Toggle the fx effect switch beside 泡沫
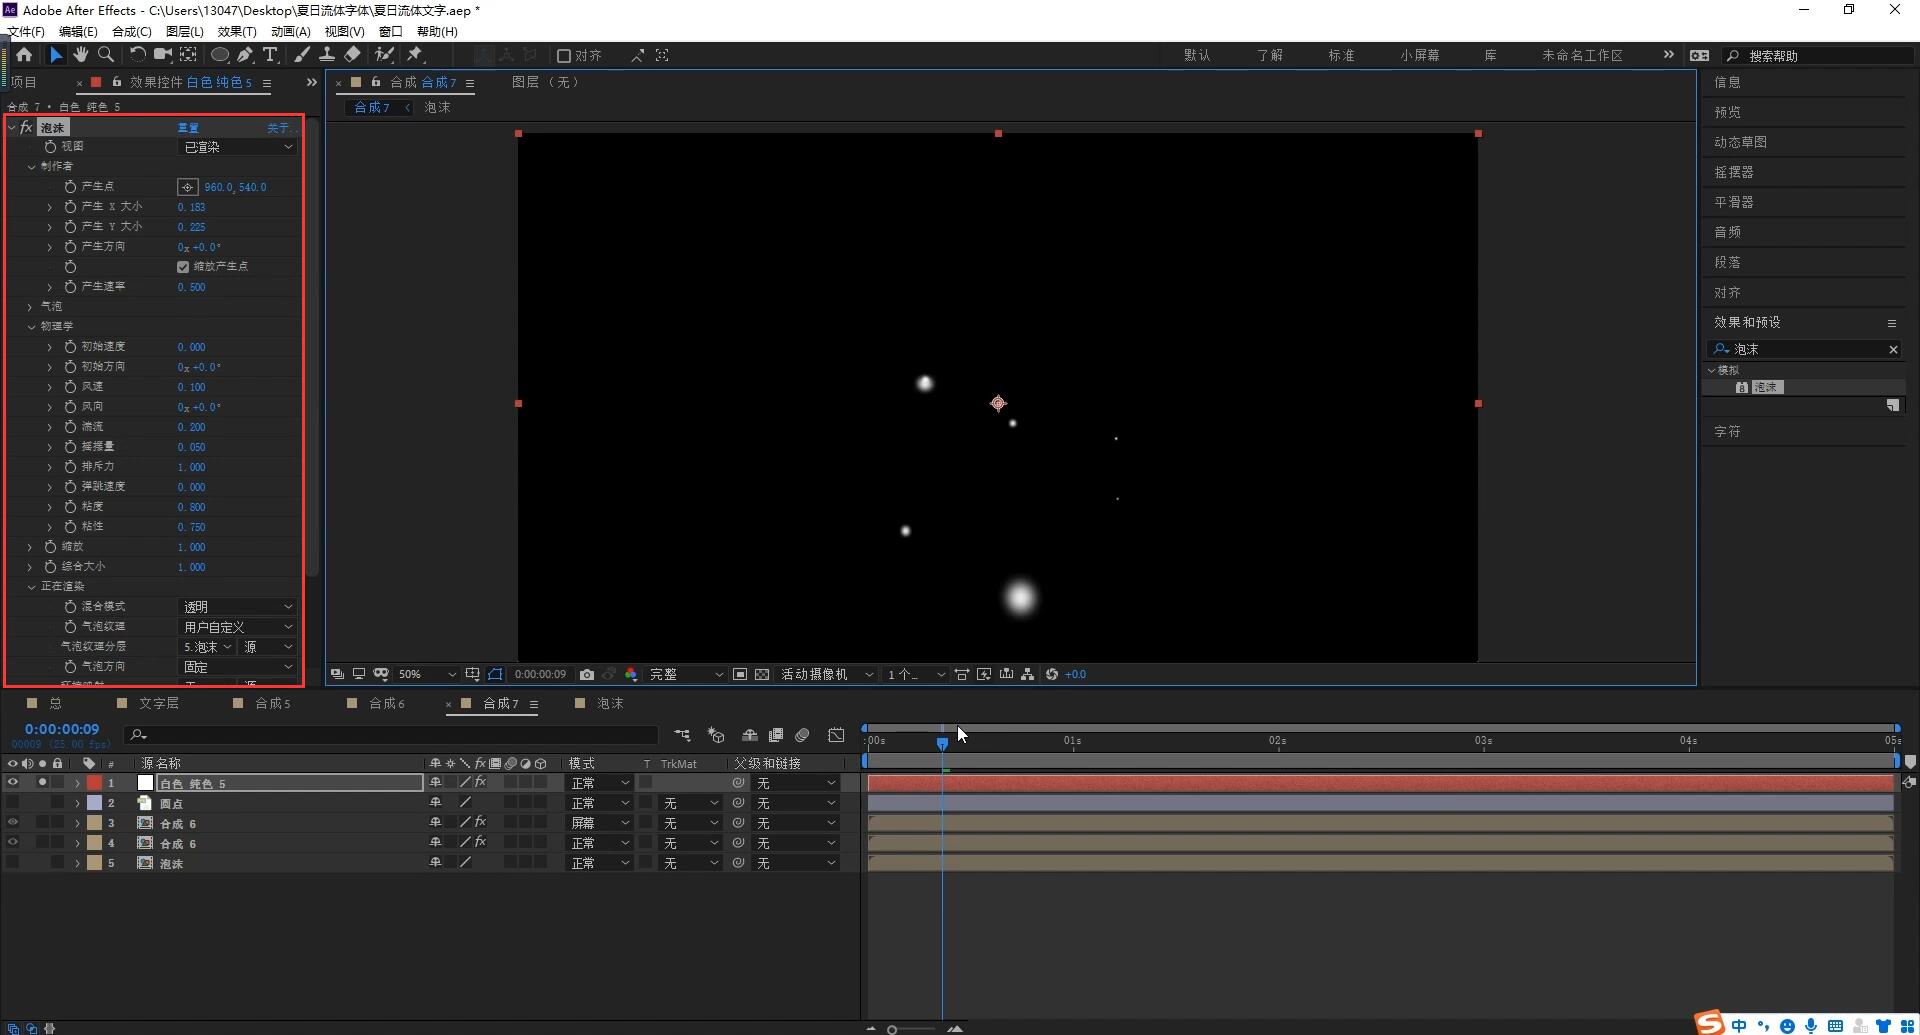Screen dimensions: 1920x1035 pos(27,127)
